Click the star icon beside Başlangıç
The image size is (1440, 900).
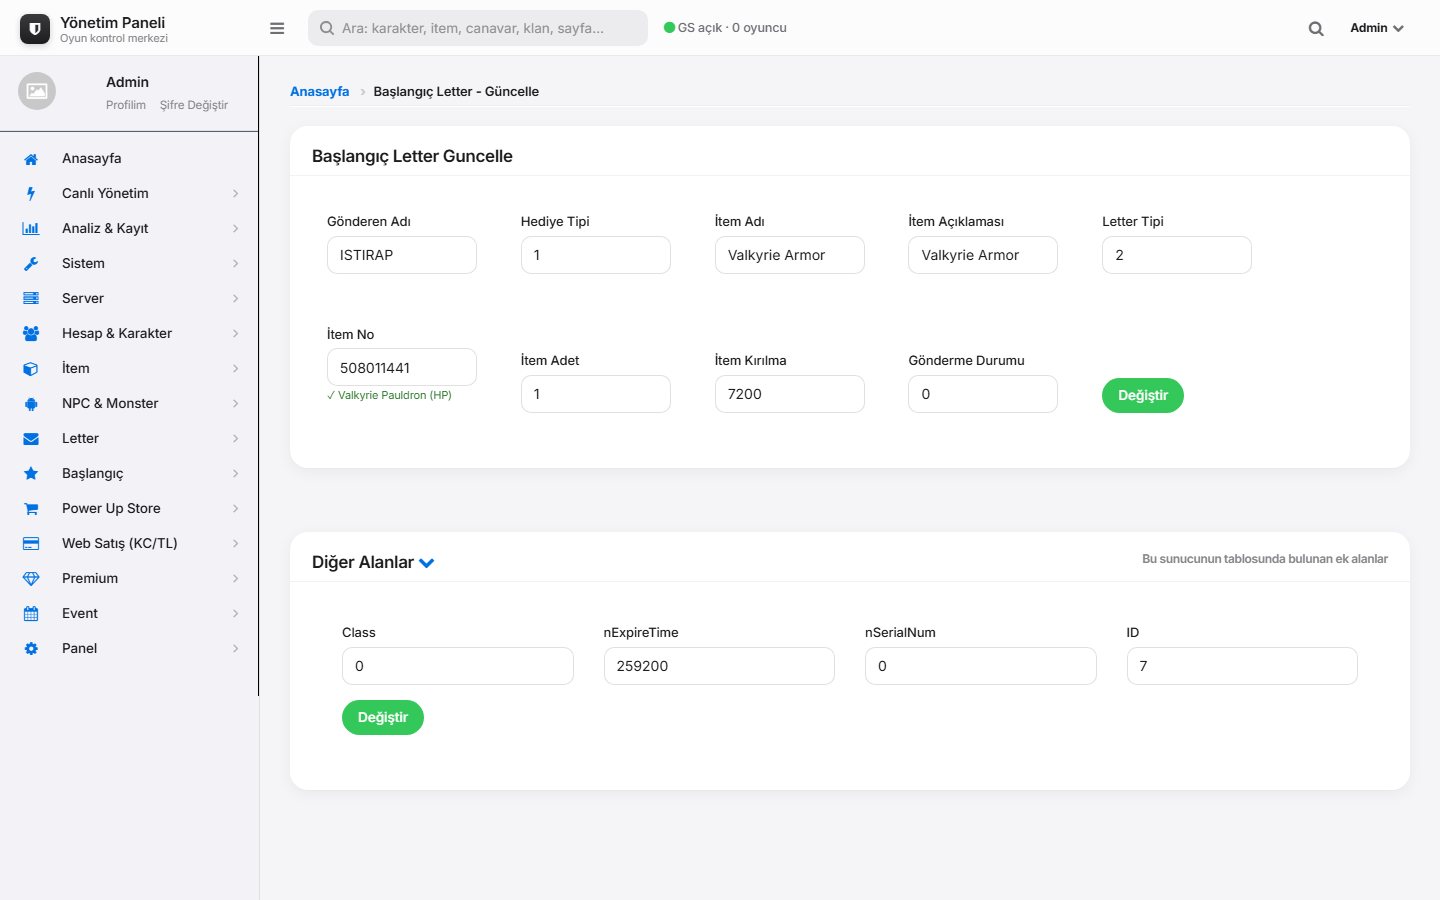[x=31, y=474]
